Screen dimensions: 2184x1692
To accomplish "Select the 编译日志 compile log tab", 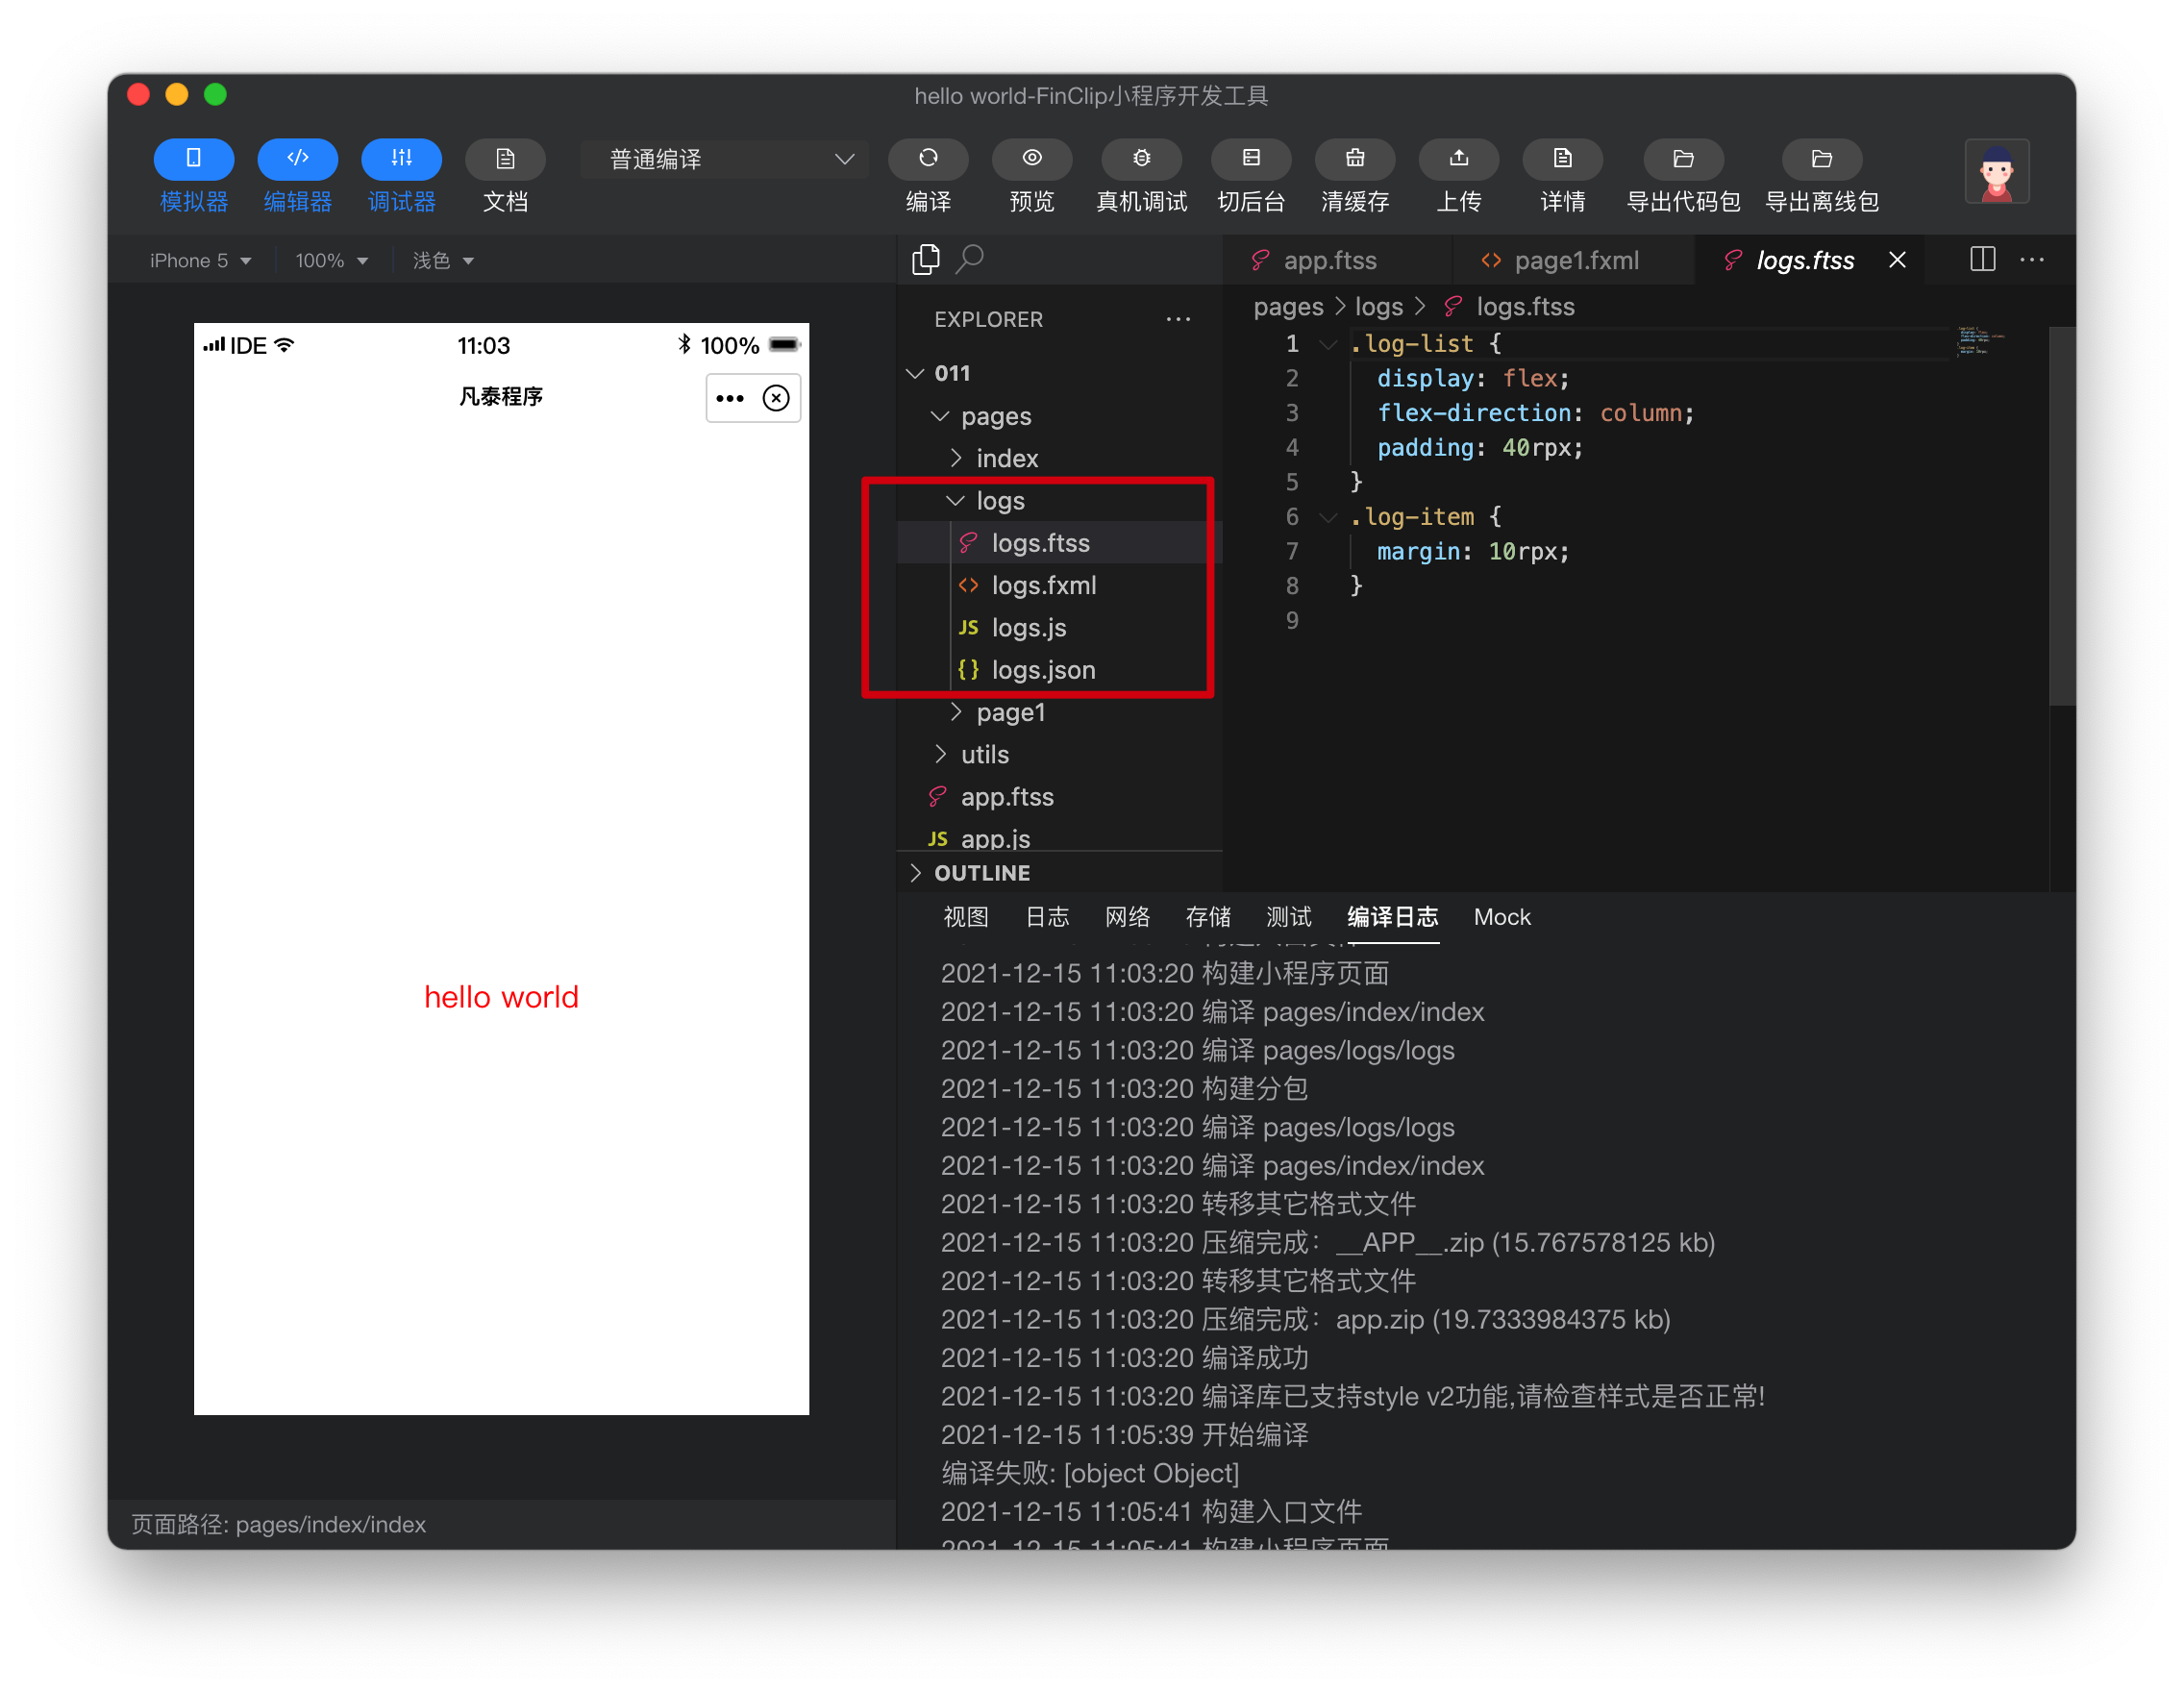I will (1392, 917).
